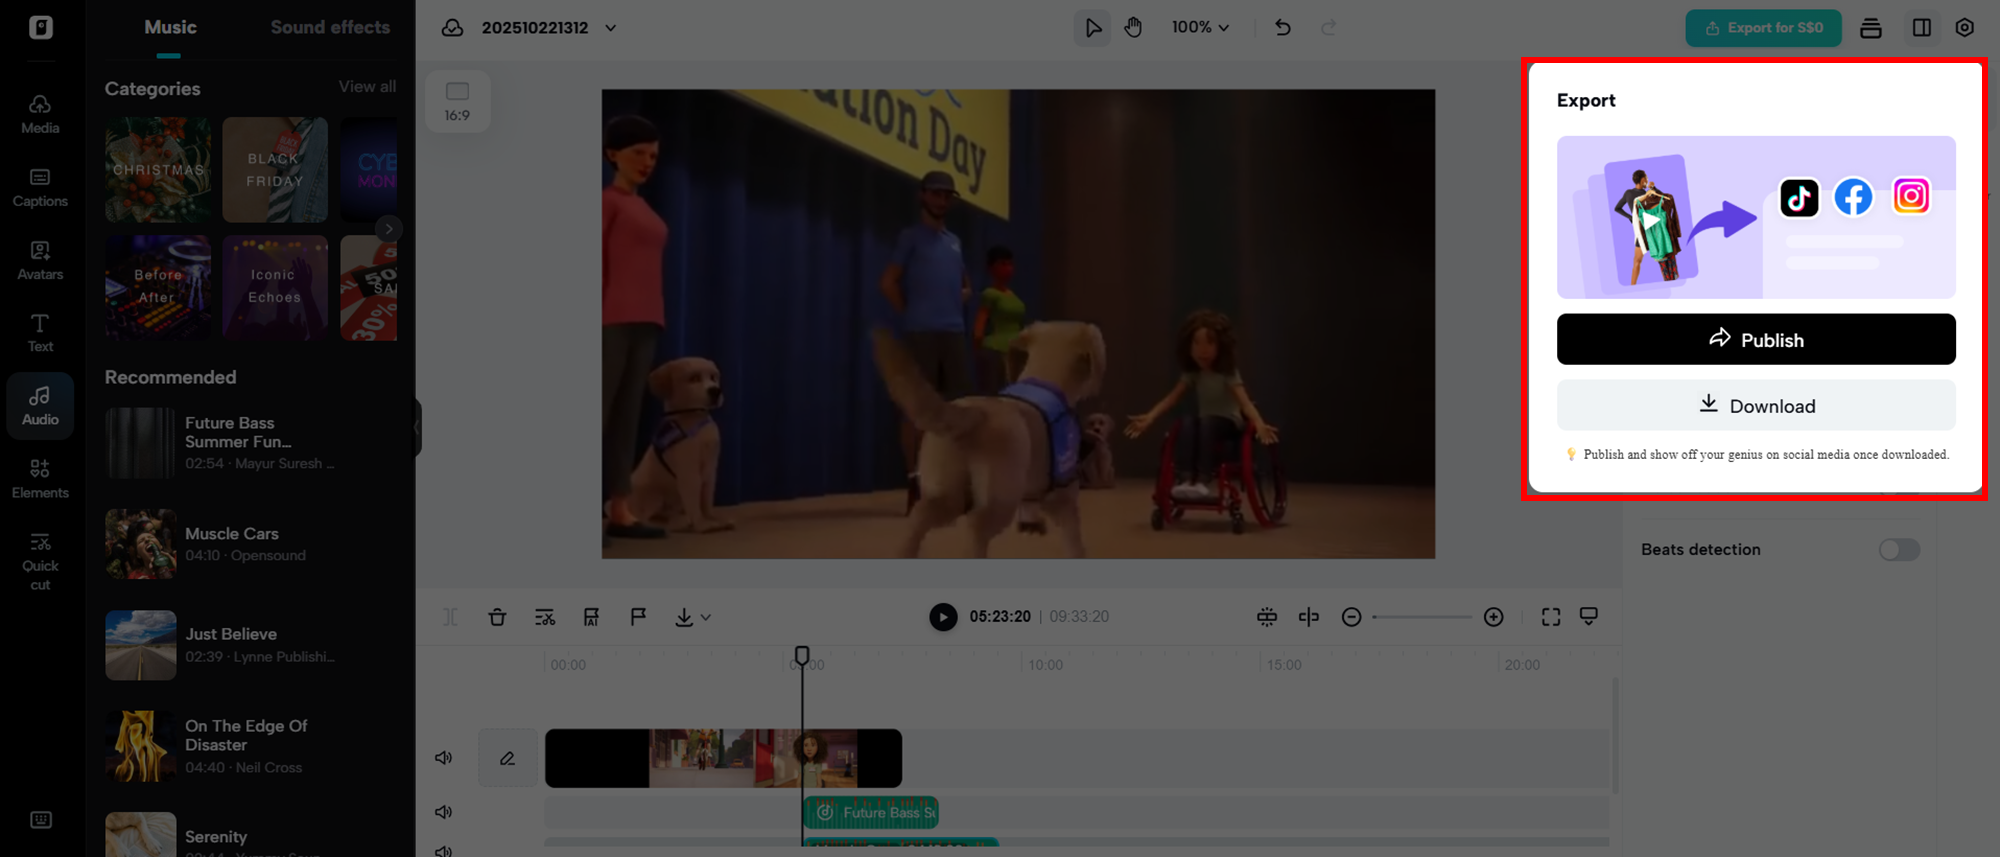Open the project name dropdown chevron
2000x857 pixels.
(x=610, y=28)
